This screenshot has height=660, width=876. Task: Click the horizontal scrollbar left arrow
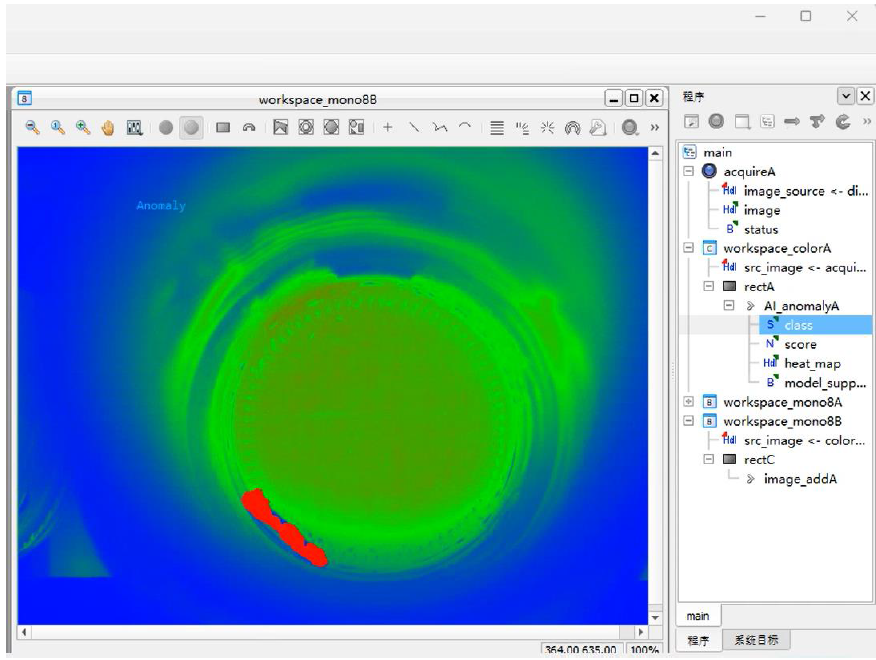point(23,632)
